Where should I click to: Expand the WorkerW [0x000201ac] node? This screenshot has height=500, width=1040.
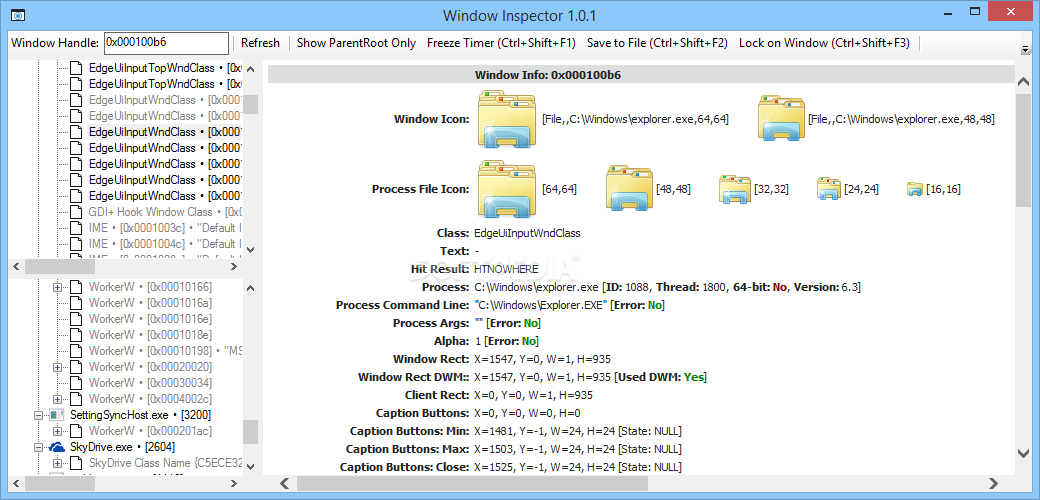tap(57, 430)
